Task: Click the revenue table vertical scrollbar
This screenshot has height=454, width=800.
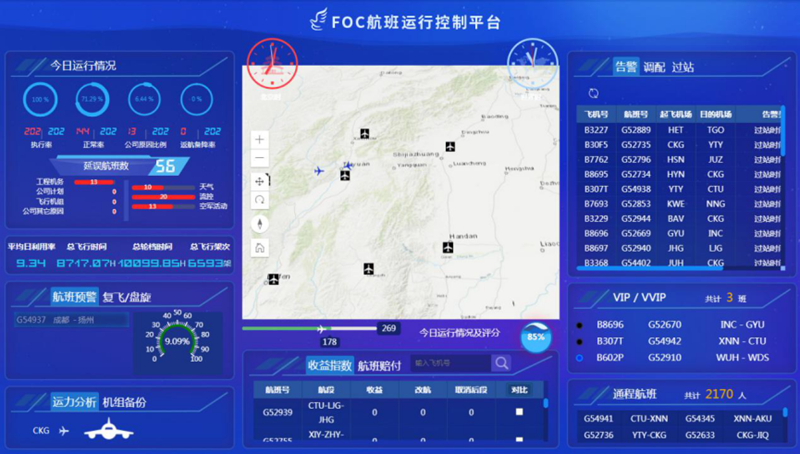Action: coord(546,403)
